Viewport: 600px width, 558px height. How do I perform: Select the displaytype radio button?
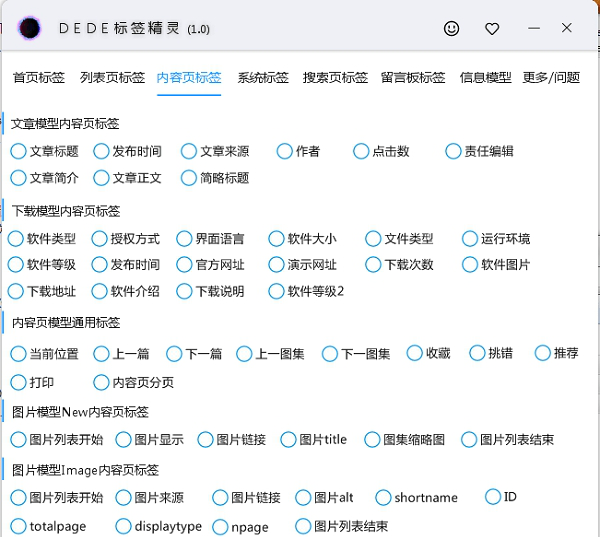coord(124,526)
